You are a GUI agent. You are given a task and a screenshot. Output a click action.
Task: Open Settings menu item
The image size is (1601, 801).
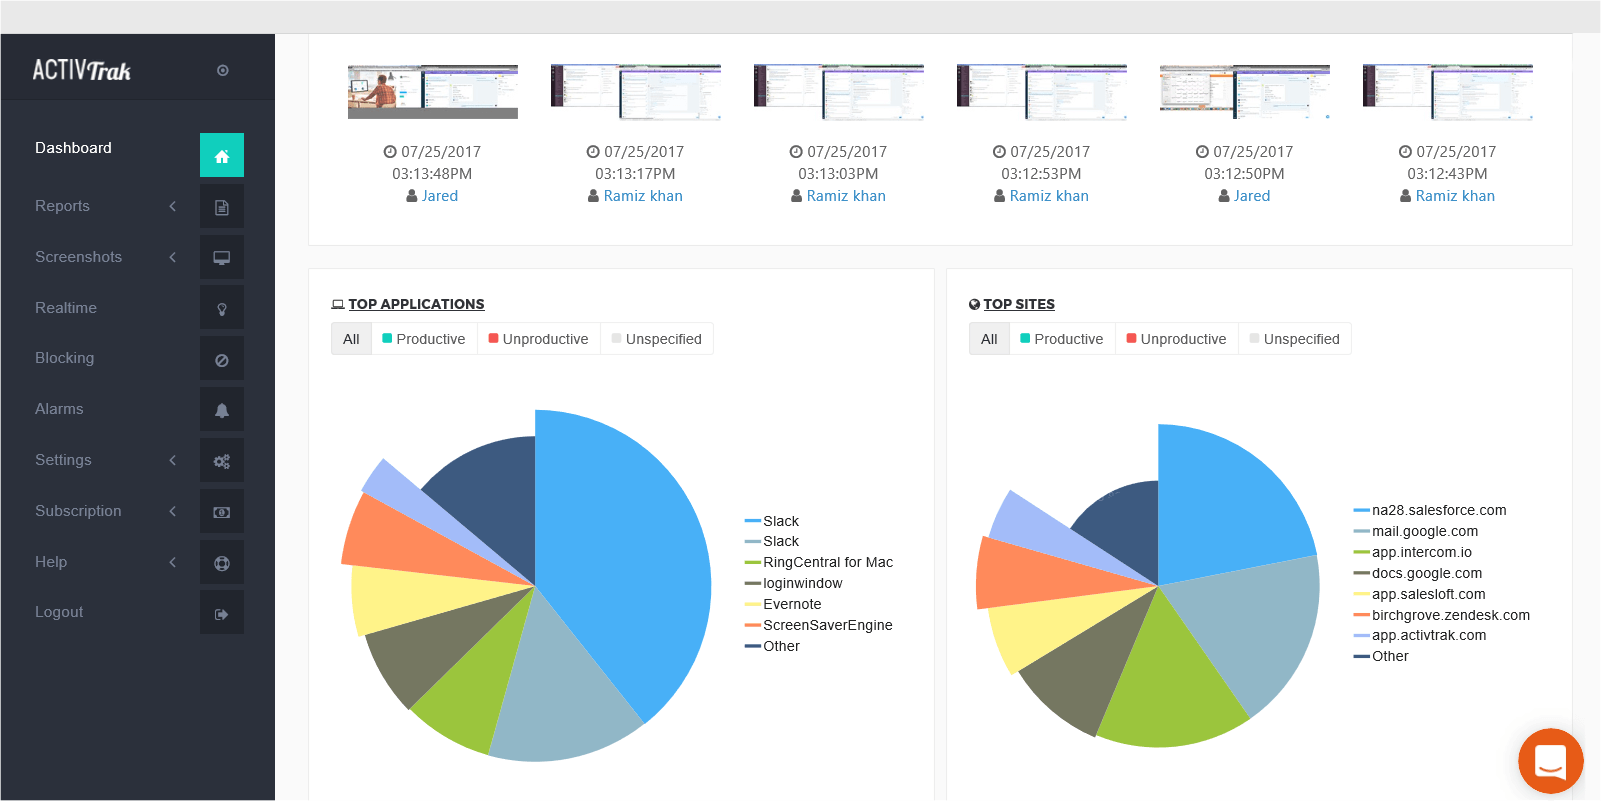(x=63, y=460)
